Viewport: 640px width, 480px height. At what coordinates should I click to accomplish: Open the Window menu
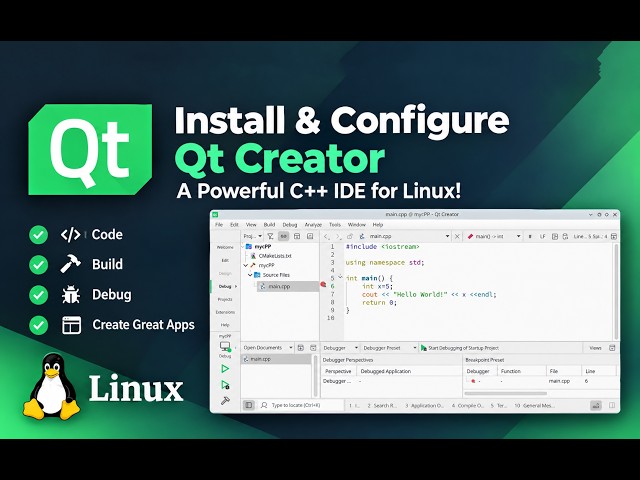[x=357, y=224]
